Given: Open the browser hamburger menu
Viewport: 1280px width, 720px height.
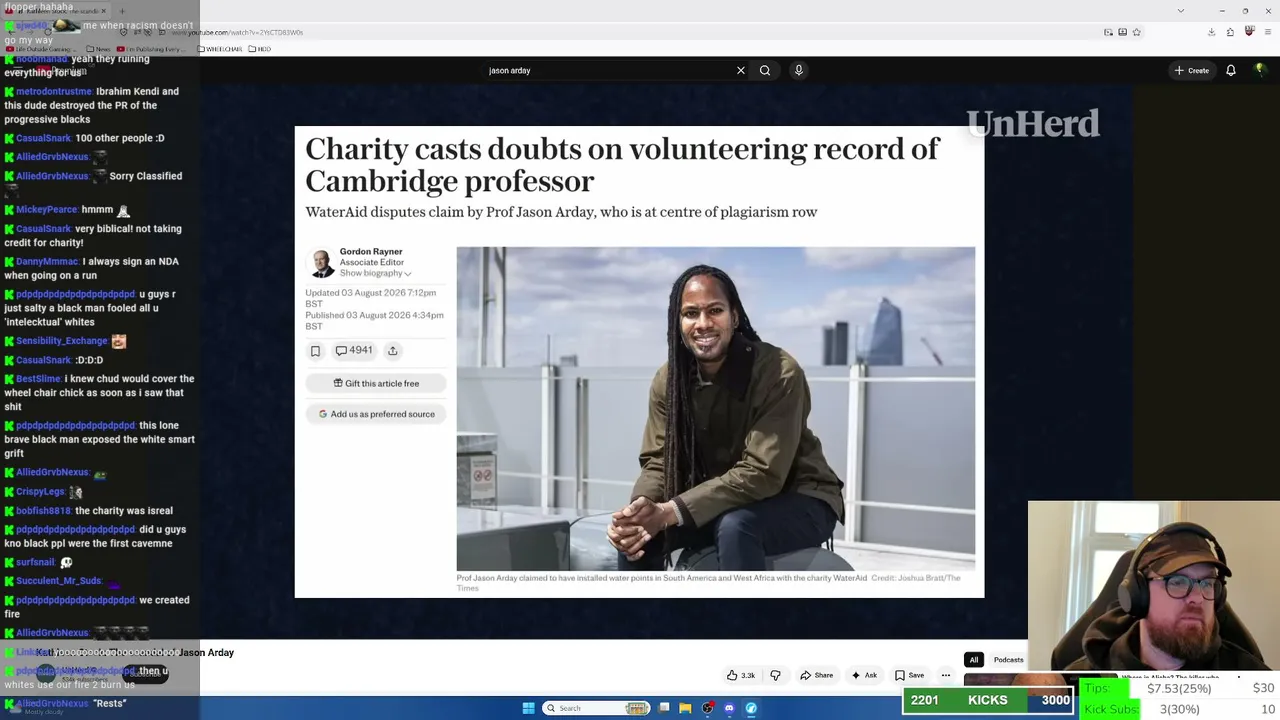Looking at the screenshot, I should pos(1267,32).
